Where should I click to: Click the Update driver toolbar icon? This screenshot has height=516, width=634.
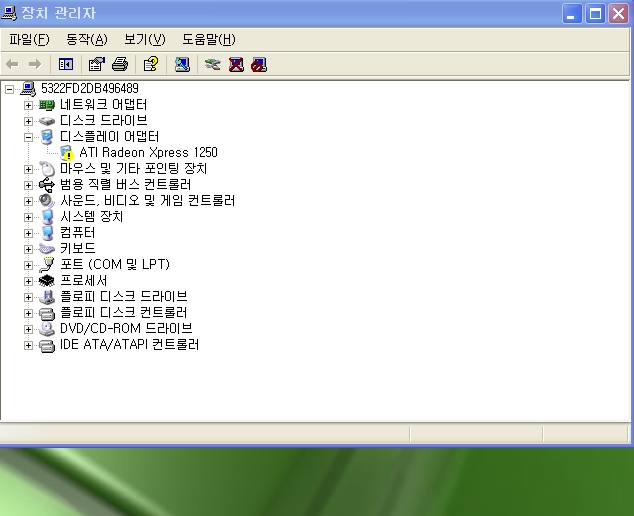(x=213, y=64)
